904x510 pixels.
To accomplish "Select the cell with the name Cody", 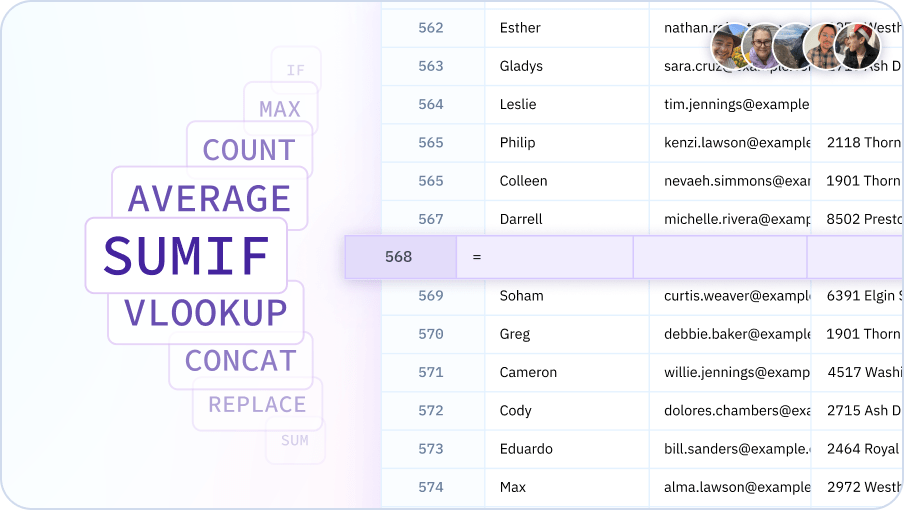I will 567,410.
